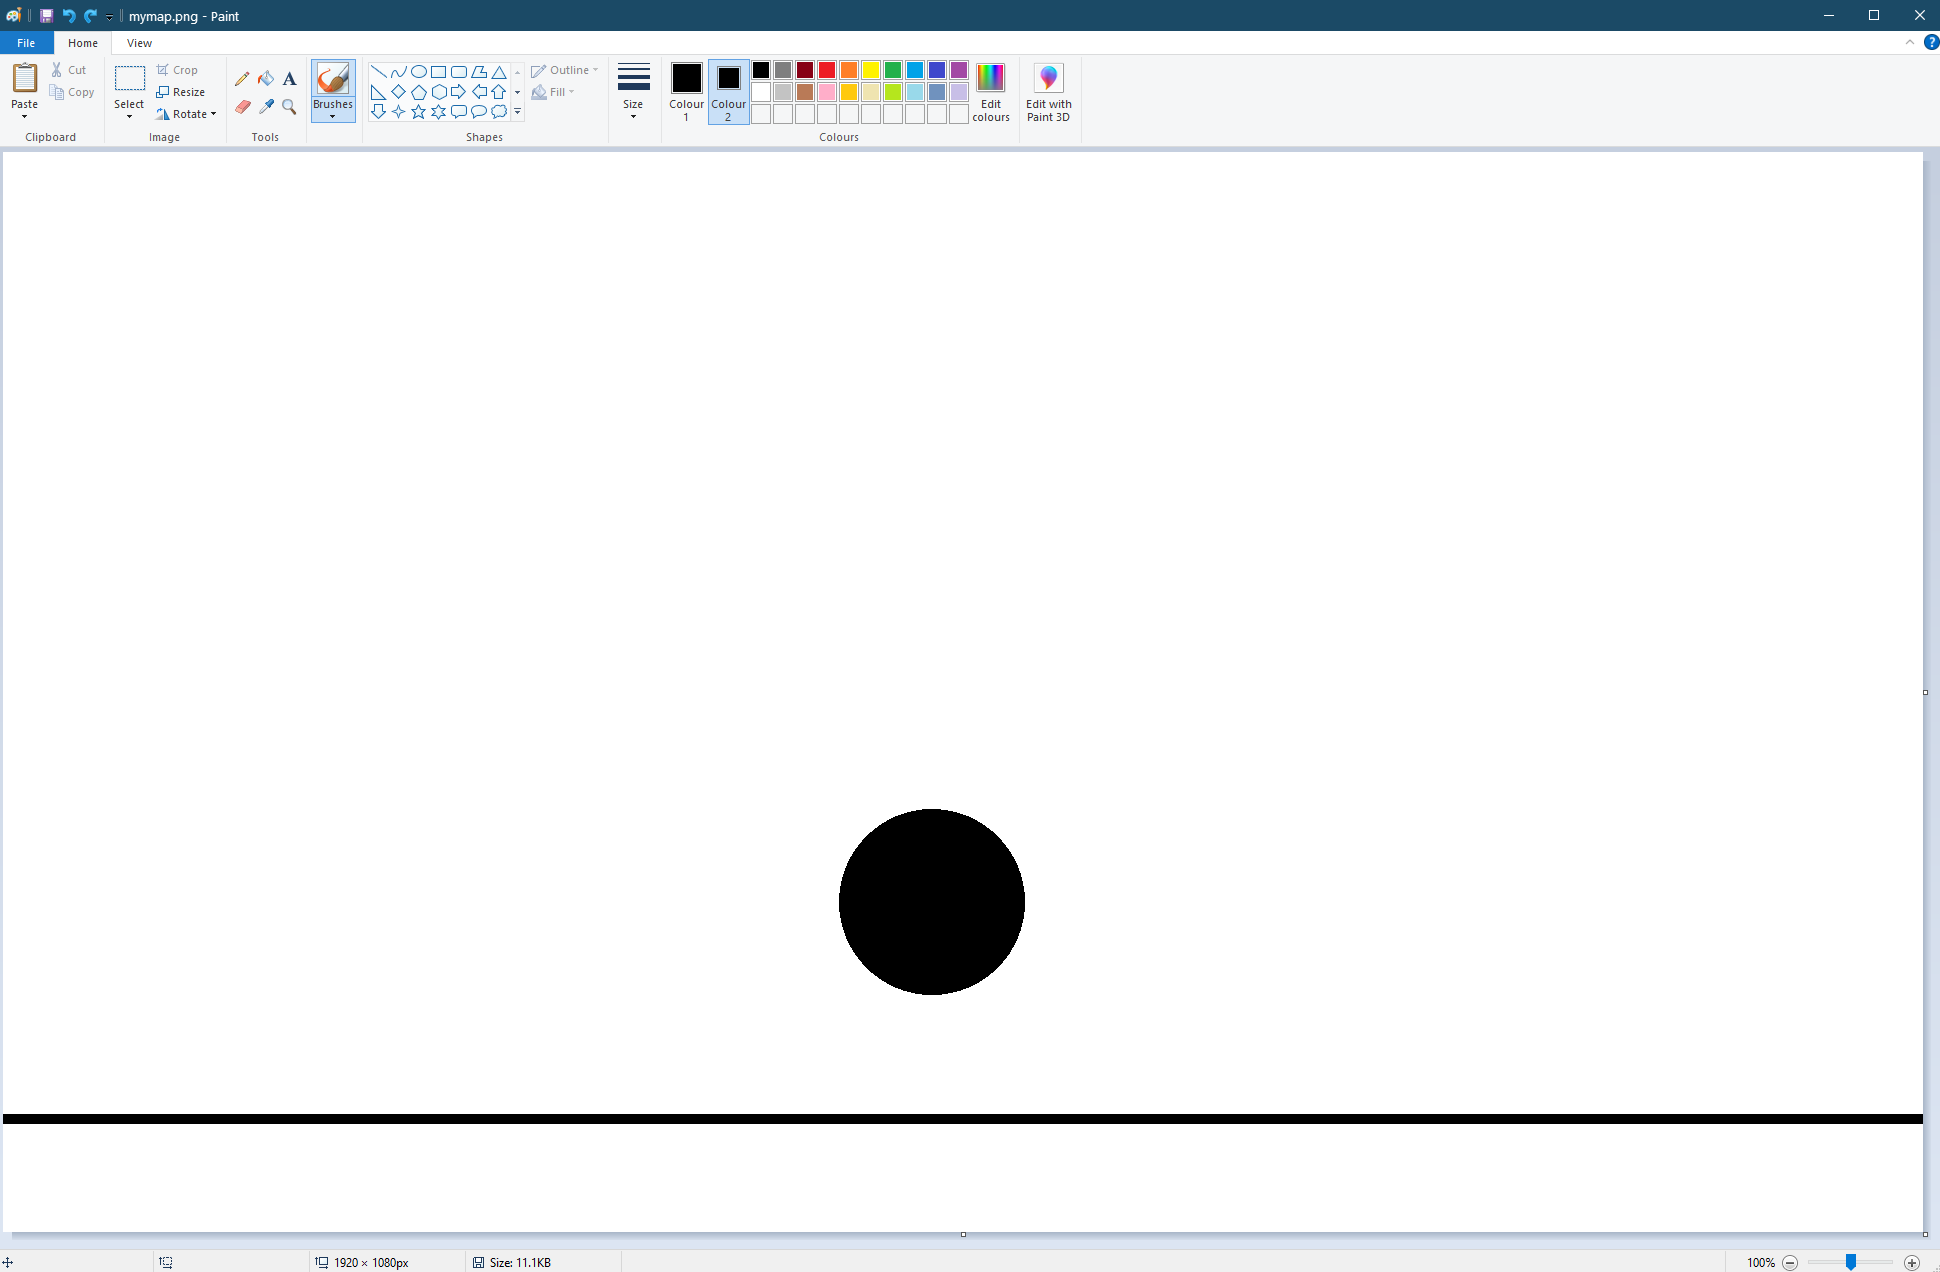Click the Resize button

coord(181,92)
